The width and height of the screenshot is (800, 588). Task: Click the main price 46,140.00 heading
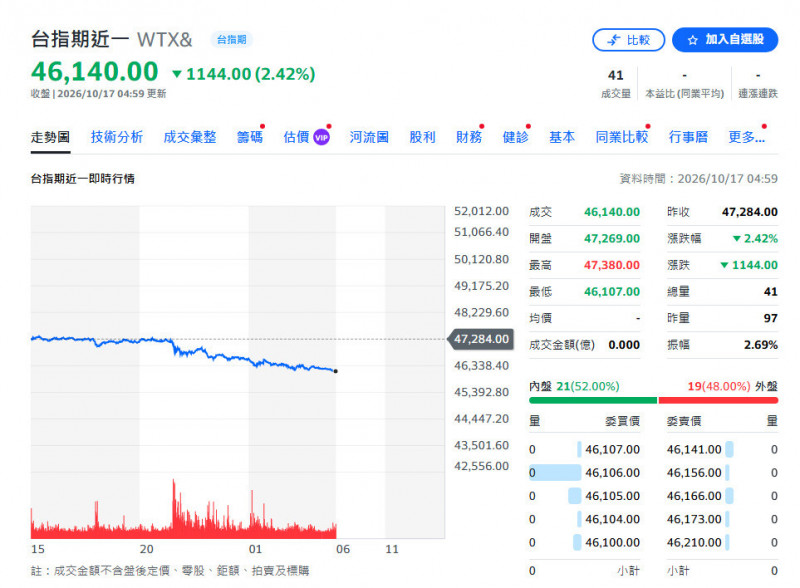coord(95,71)
